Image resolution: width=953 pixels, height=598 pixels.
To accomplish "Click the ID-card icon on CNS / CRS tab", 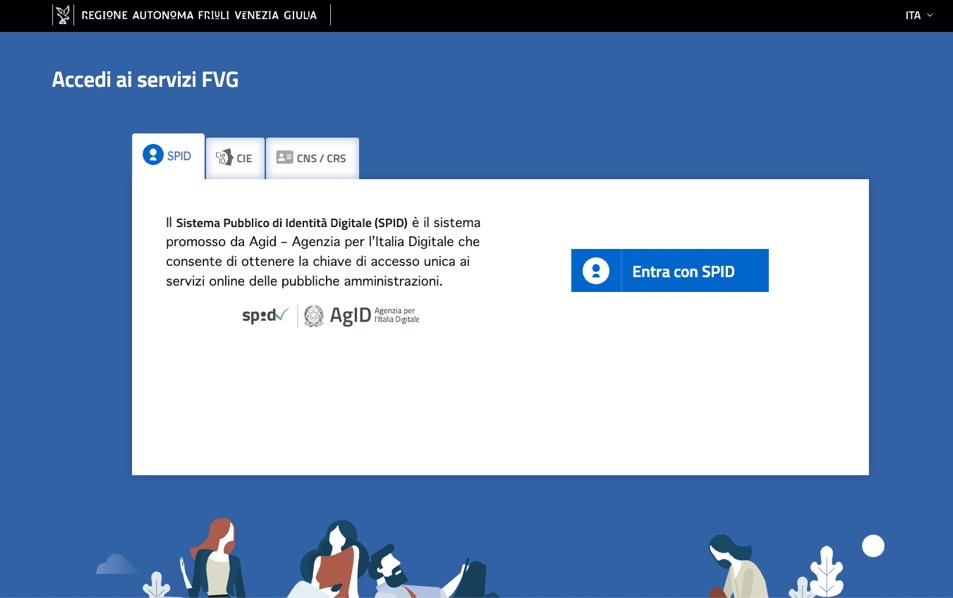I will click(285, 157).
